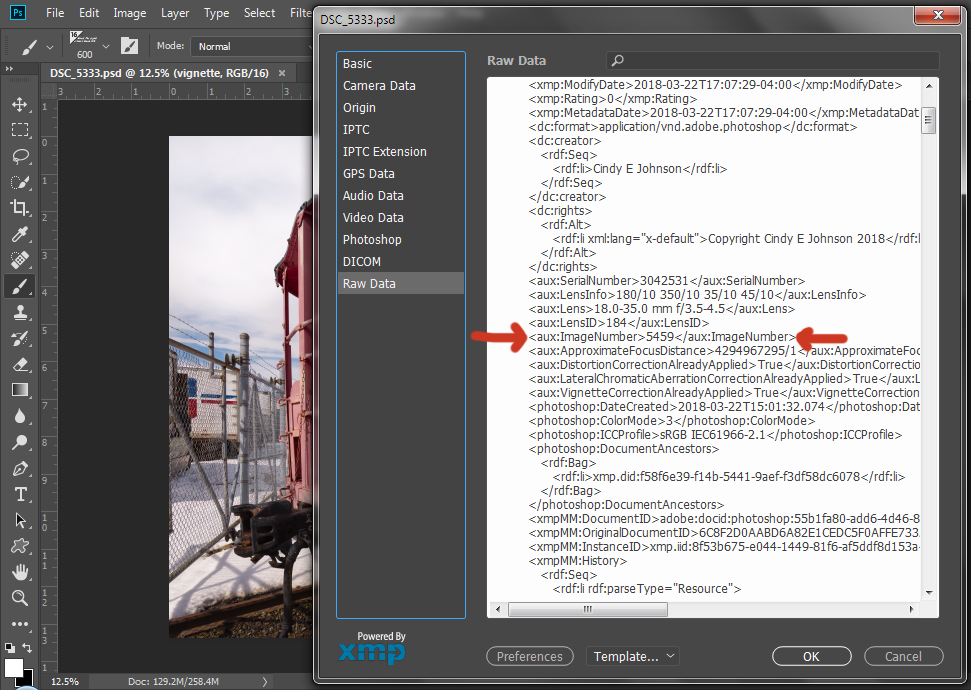Image resolution: width=971 pixels, height=690 pixels.
Task: Activate the Zoom tool
Action: [x=20, y=598]
